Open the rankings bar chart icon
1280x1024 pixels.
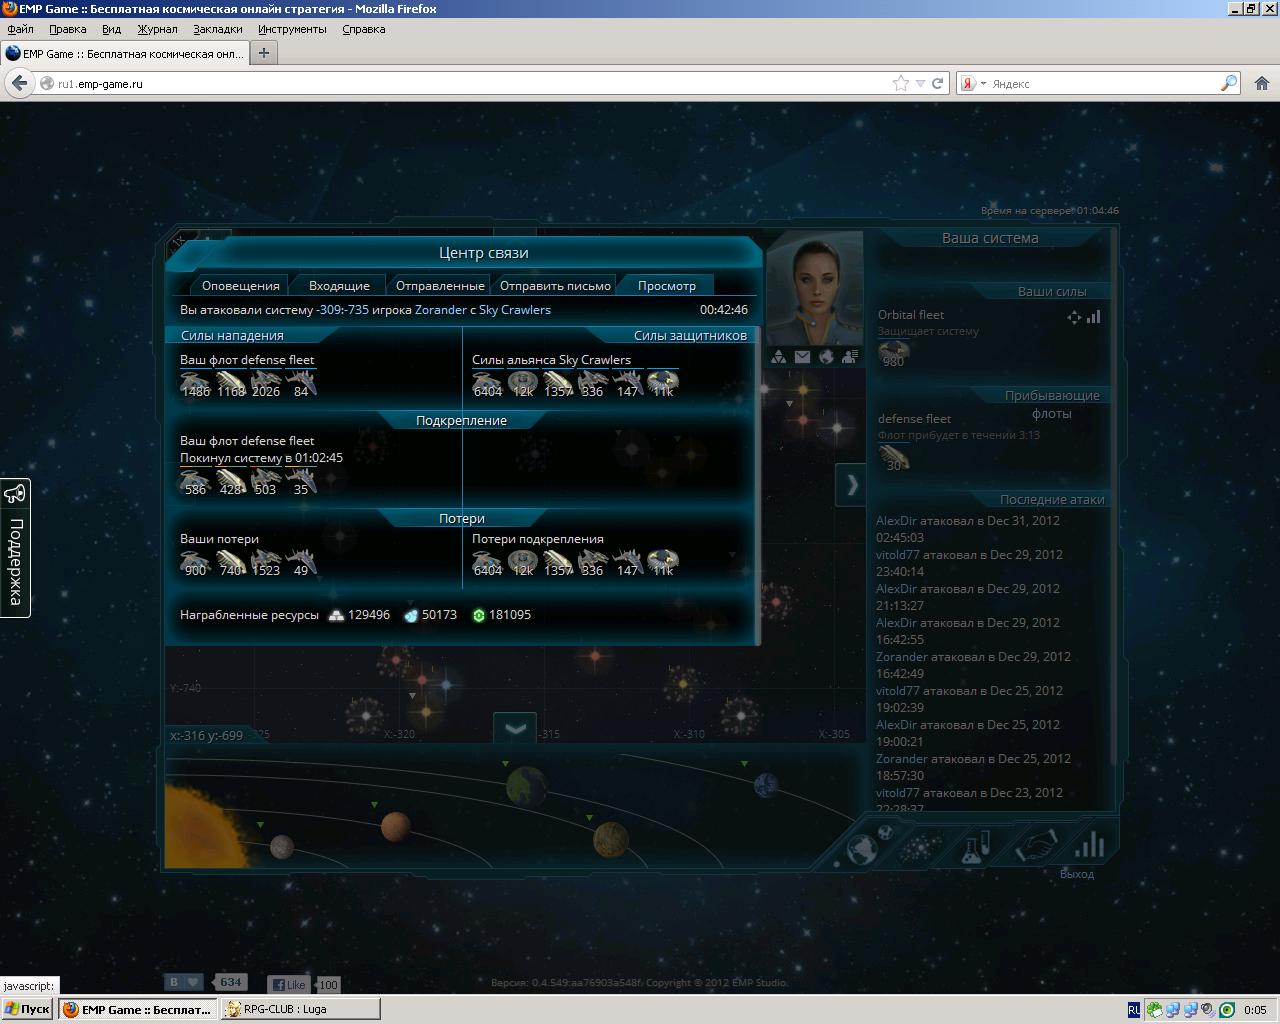(x=1089, y=846)
